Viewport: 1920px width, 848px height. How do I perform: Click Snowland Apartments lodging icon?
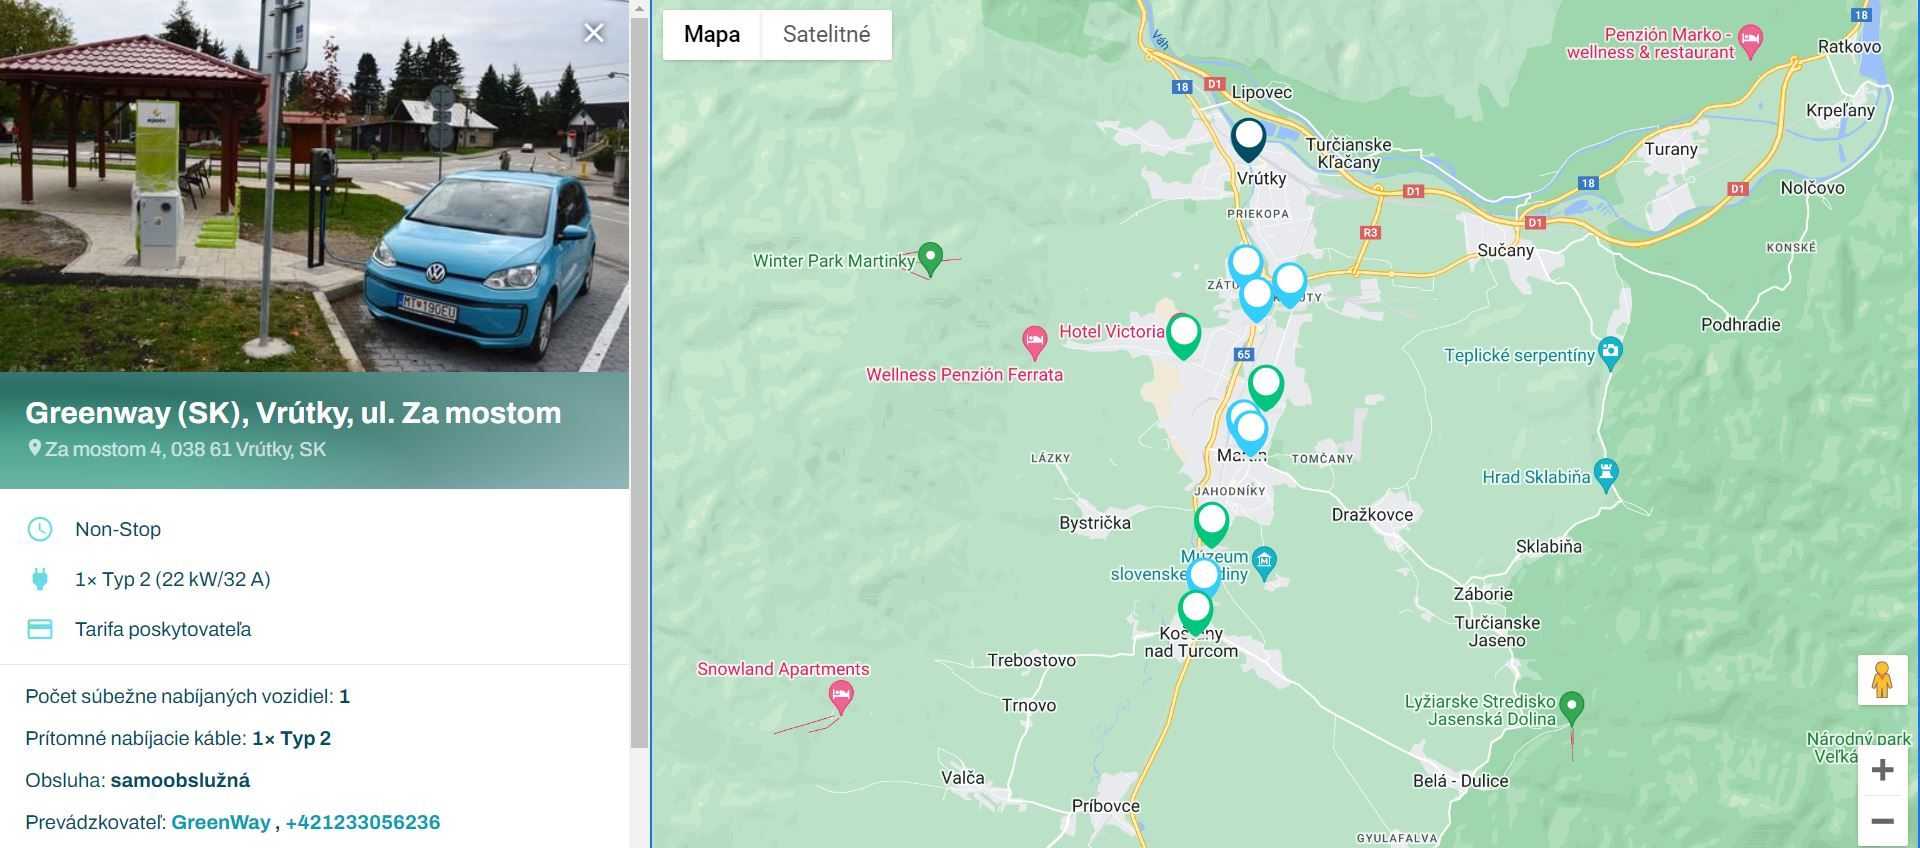pos(842,695)
